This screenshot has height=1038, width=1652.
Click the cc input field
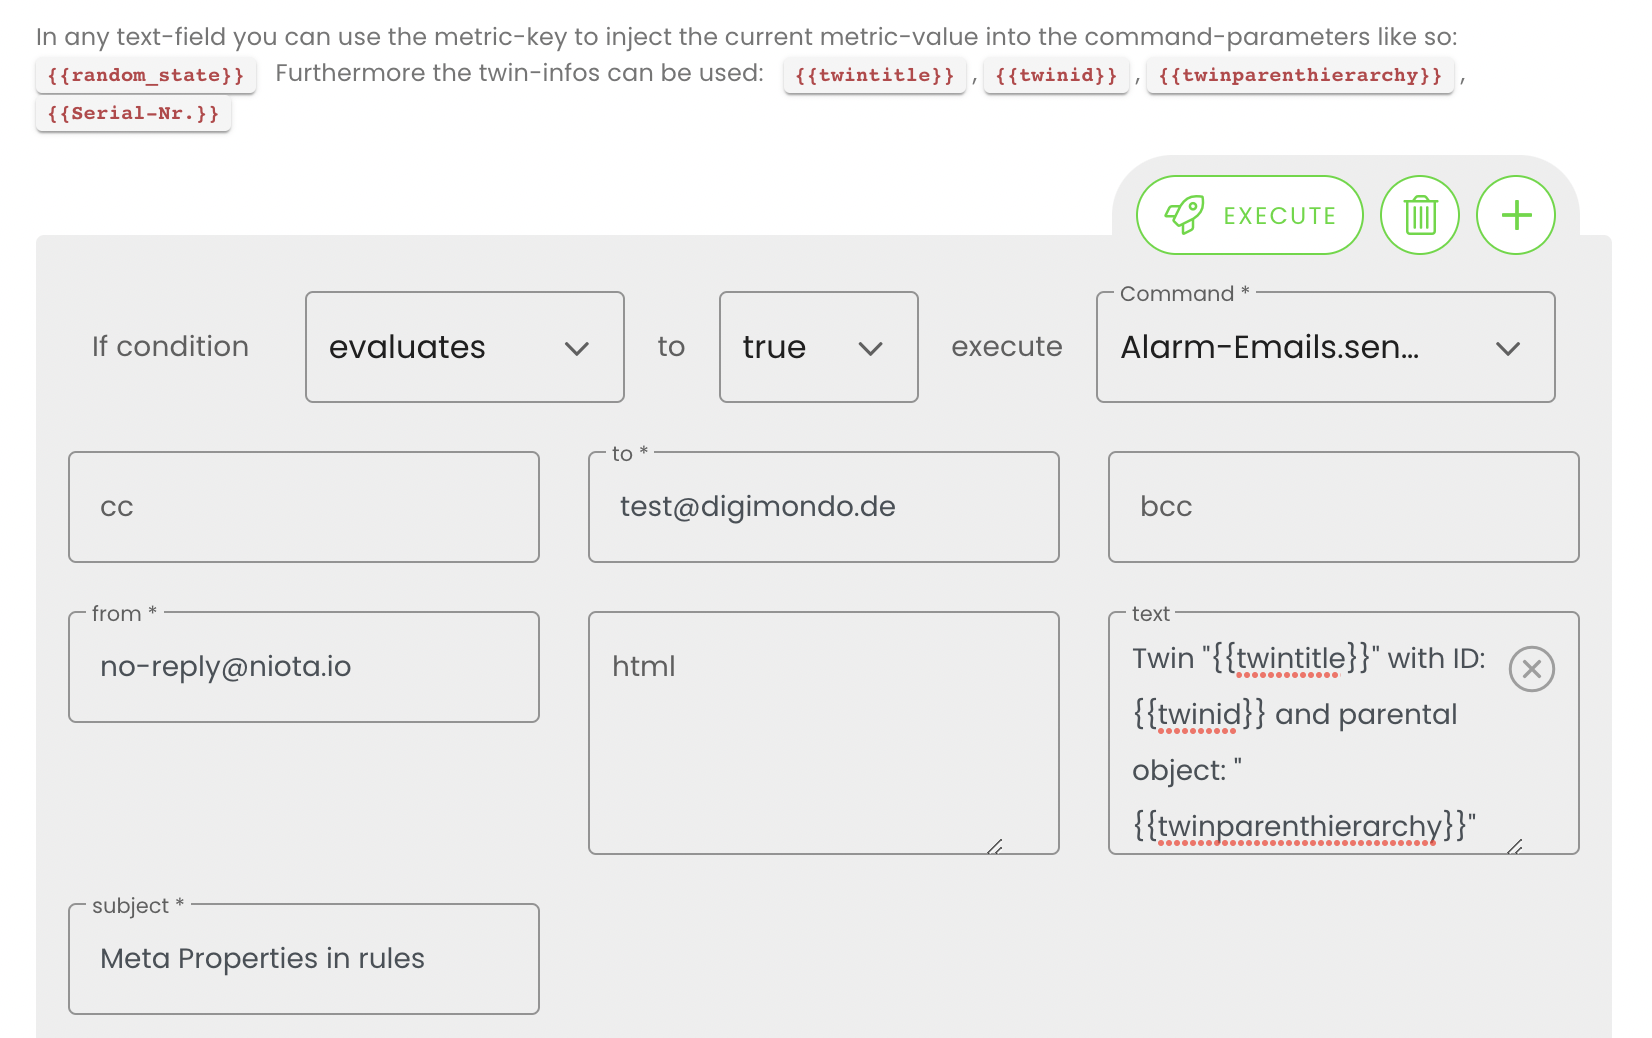click(x=304, y=507)
